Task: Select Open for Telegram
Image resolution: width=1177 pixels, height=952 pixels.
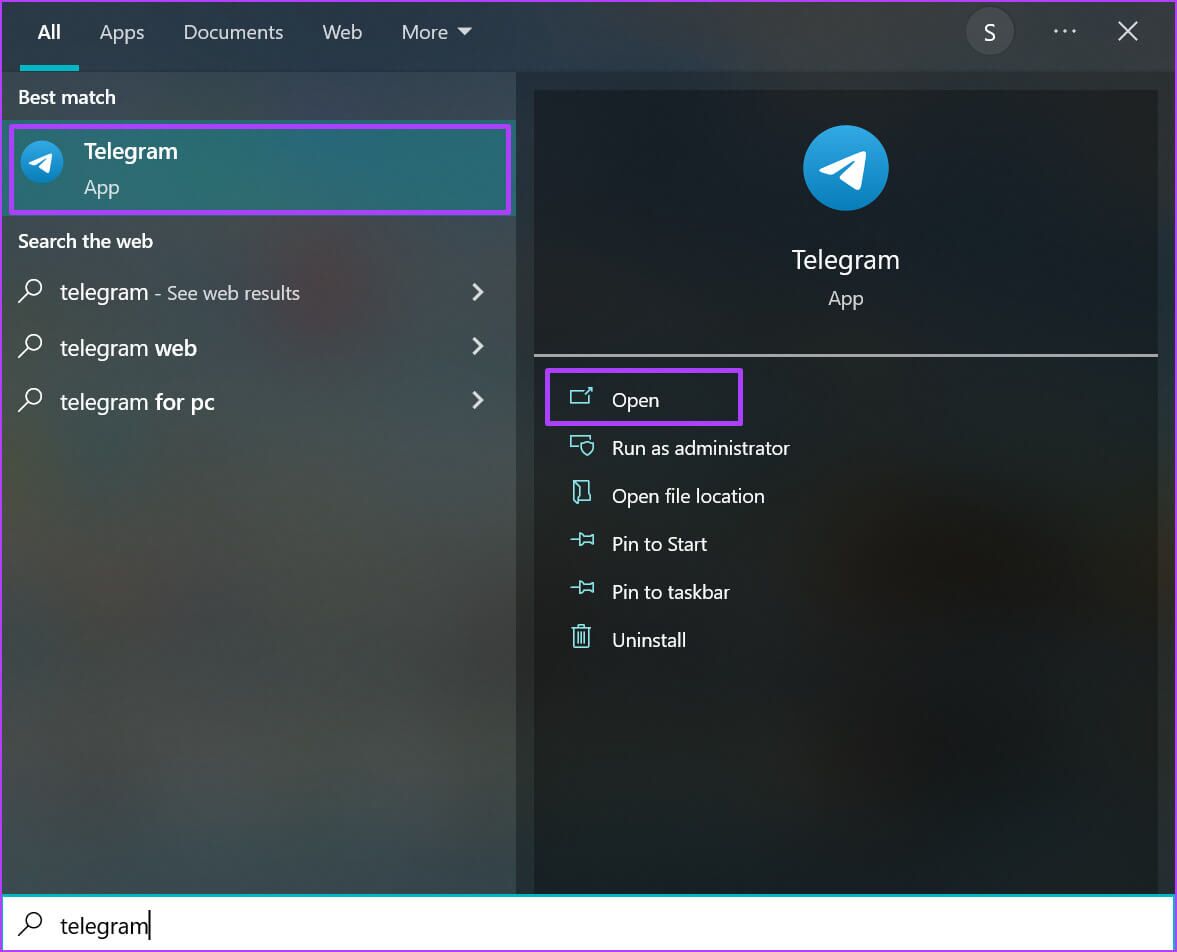Action: (644, 397)
